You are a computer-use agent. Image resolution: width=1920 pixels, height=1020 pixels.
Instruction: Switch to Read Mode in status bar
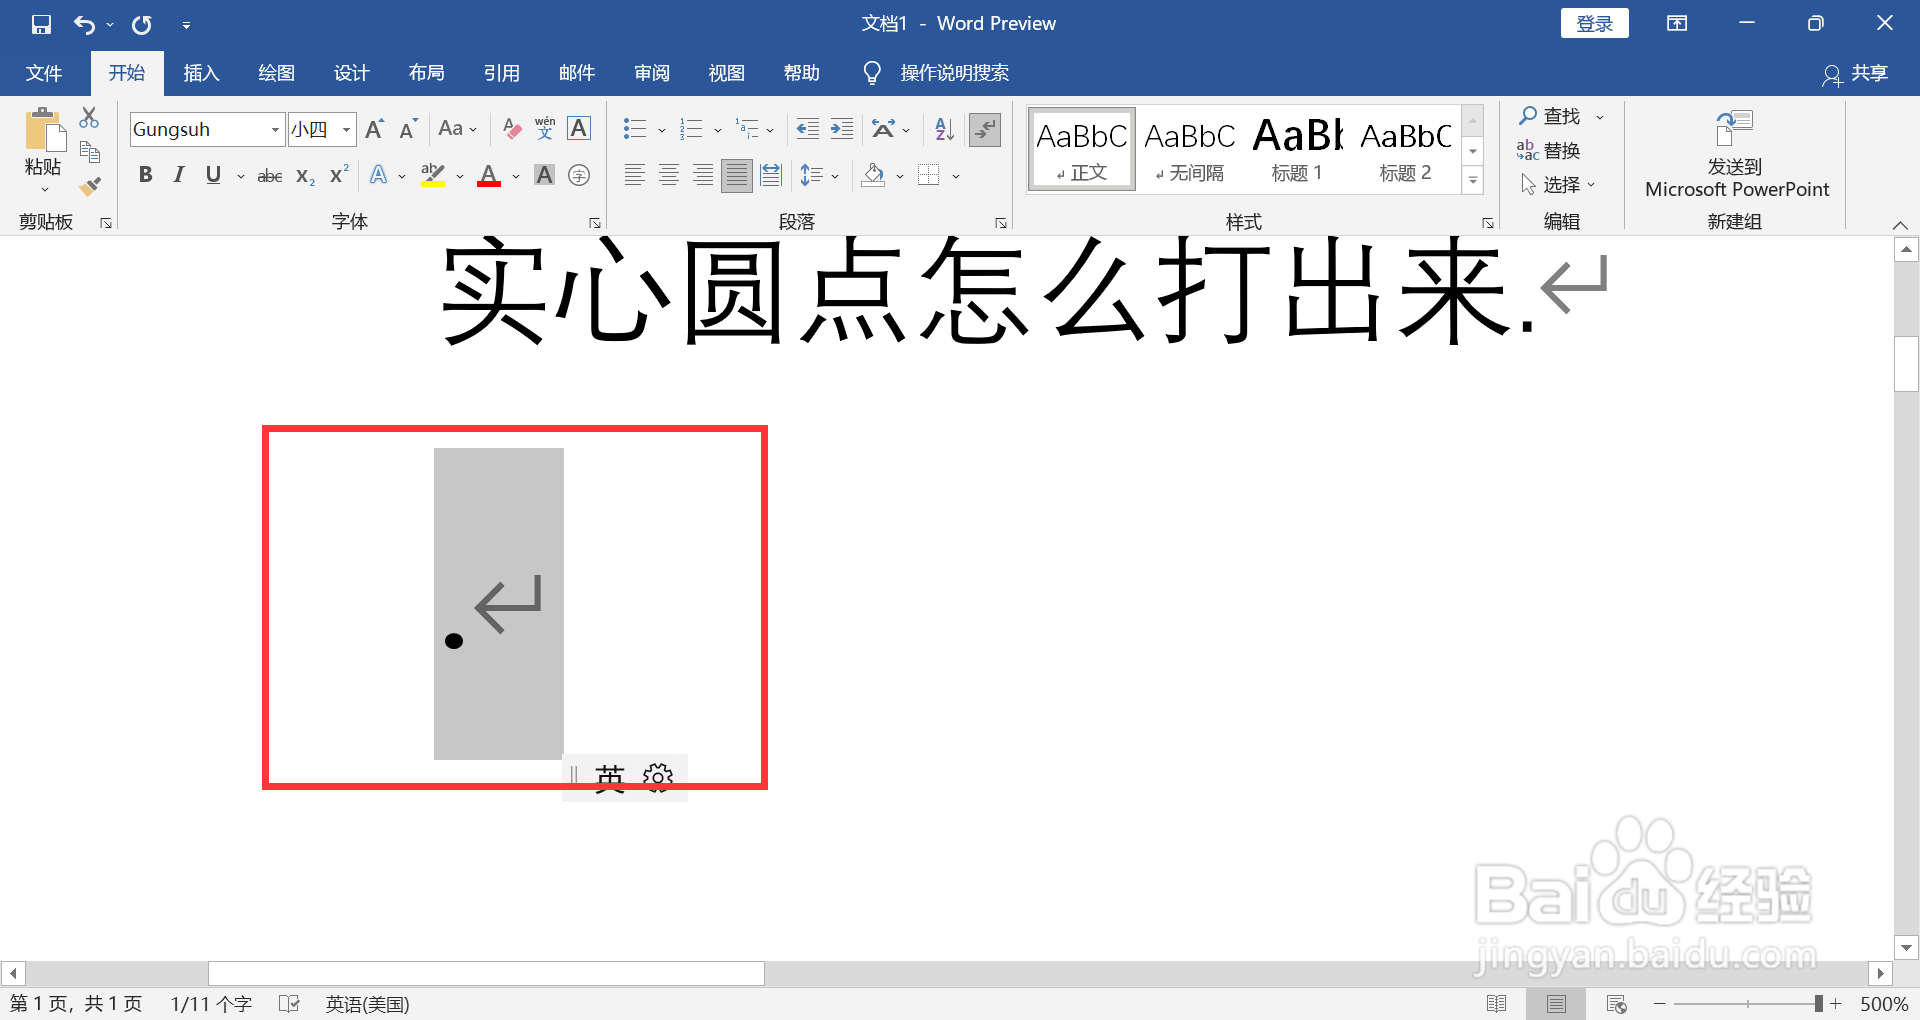coord(1498,1003)
